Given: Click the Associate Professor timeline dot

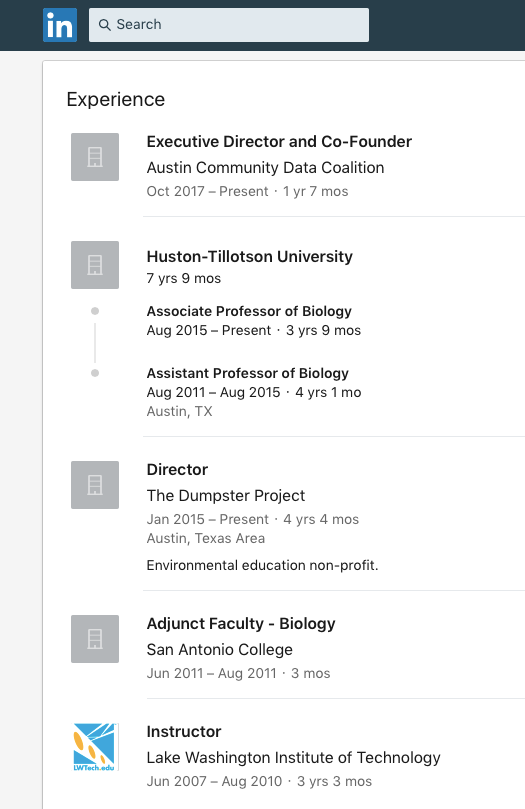Looking at the screenshot, I should click(x=95, y=311).
